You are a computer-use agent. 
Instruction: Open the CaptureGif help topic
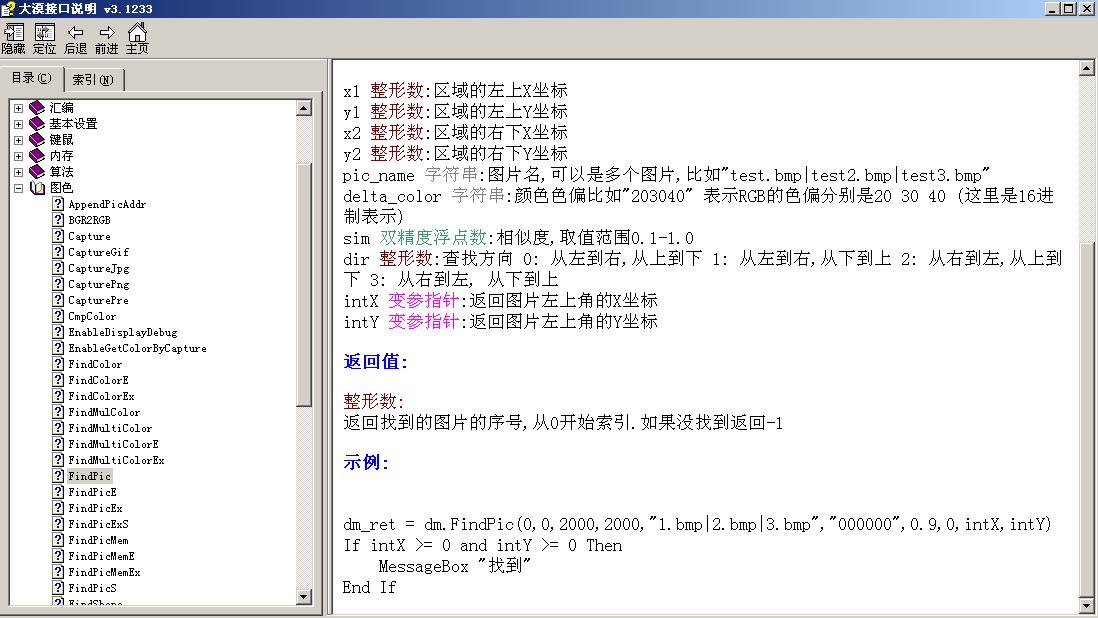(x=96, y=251)
